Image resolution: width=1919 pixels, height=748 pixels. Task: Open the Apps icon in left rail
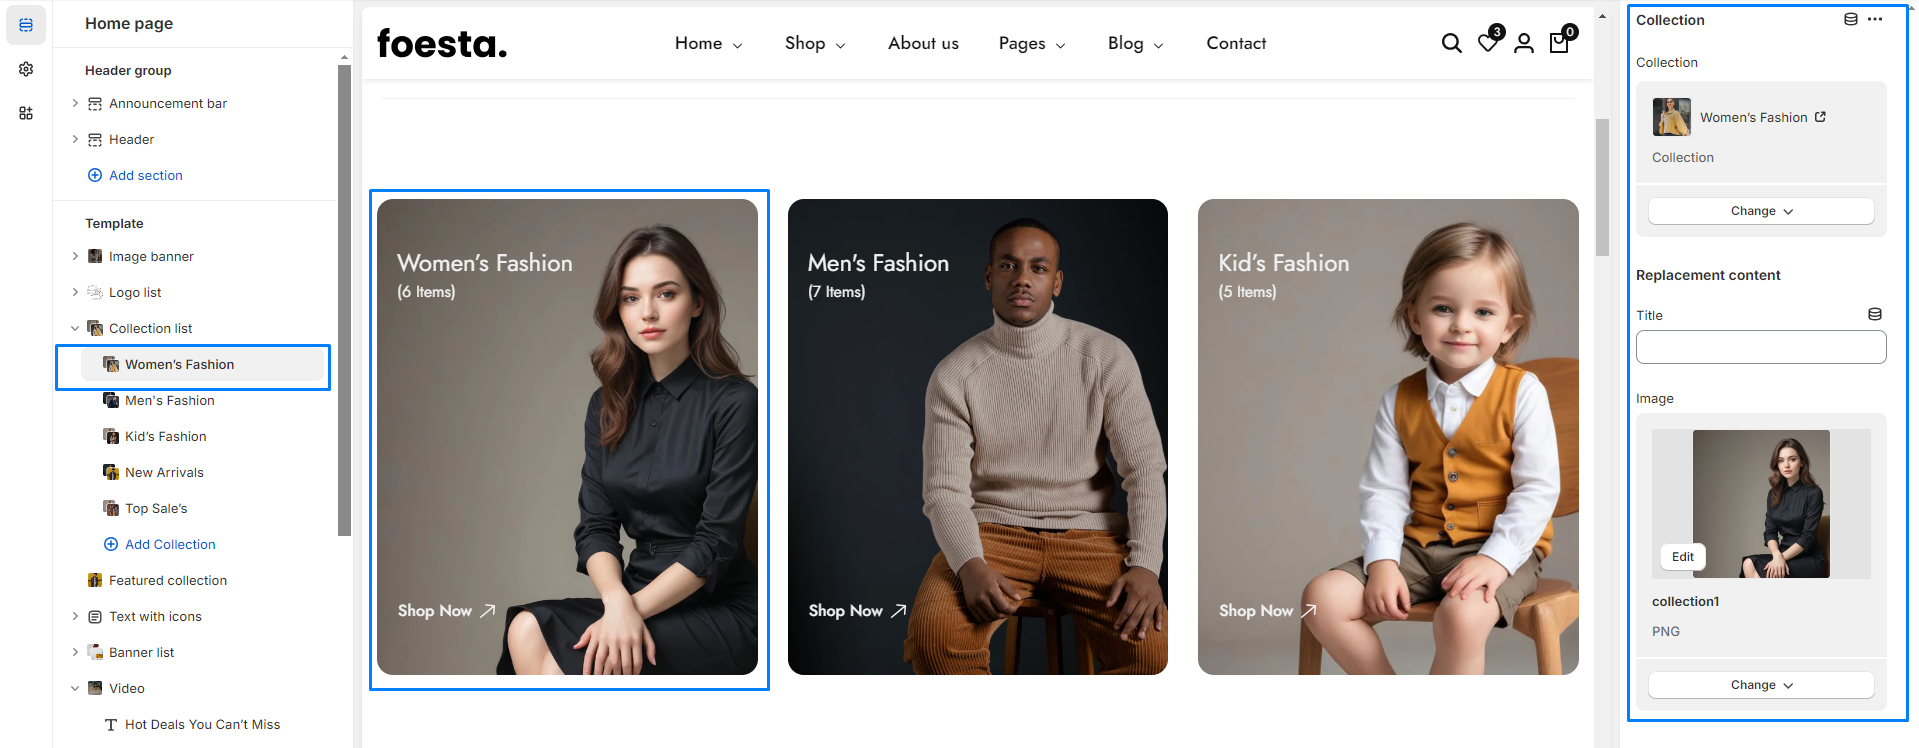coord(26,113)
